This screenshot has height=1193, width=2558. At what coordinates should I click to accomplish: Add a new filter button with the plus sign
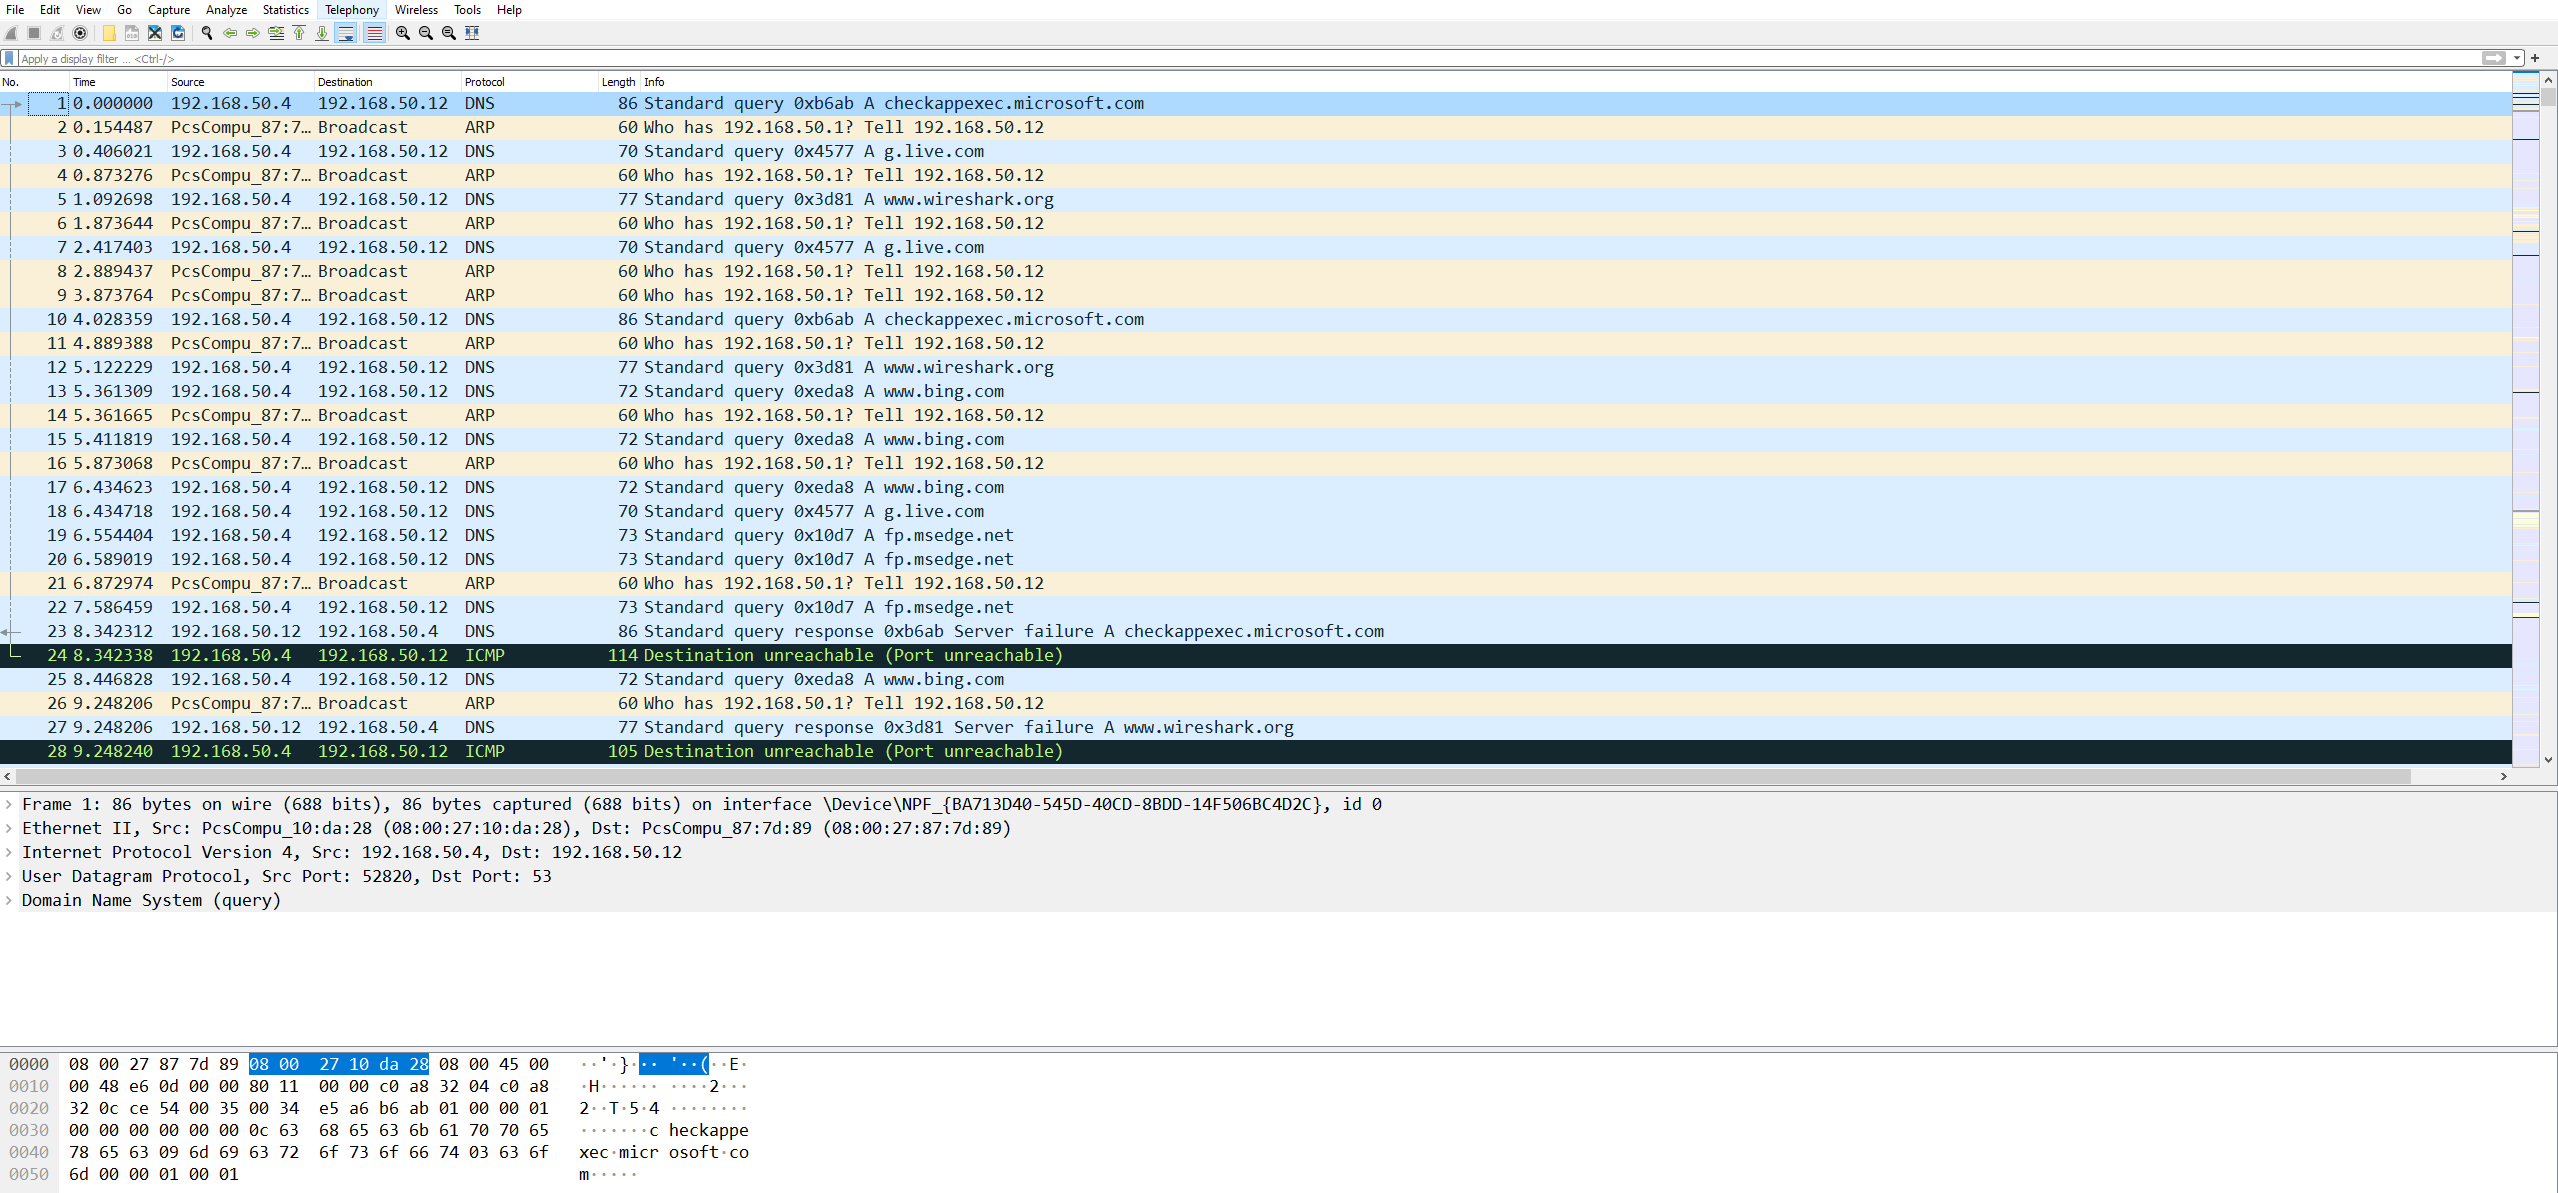tap(2538, 58)
